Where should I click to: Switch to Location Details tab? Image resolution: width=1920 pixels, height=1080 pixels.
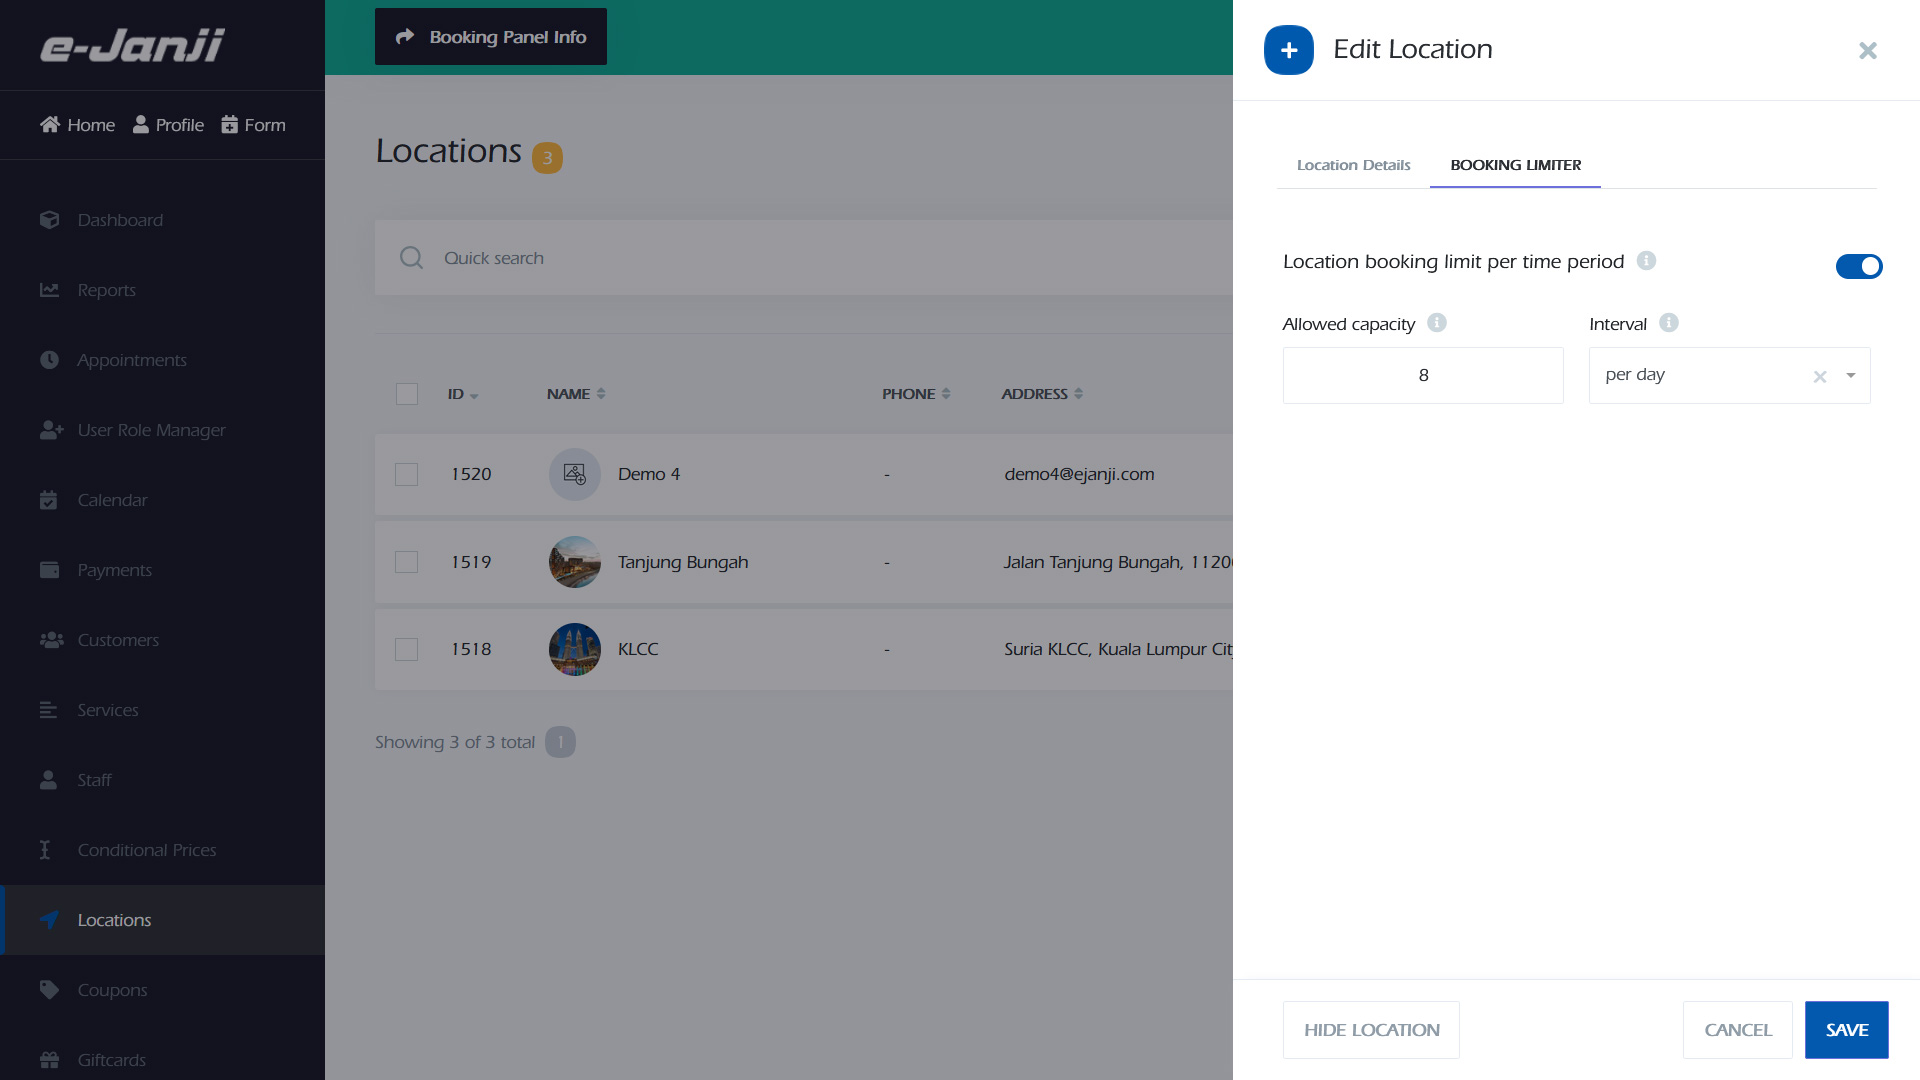(x=1353, y=165)
